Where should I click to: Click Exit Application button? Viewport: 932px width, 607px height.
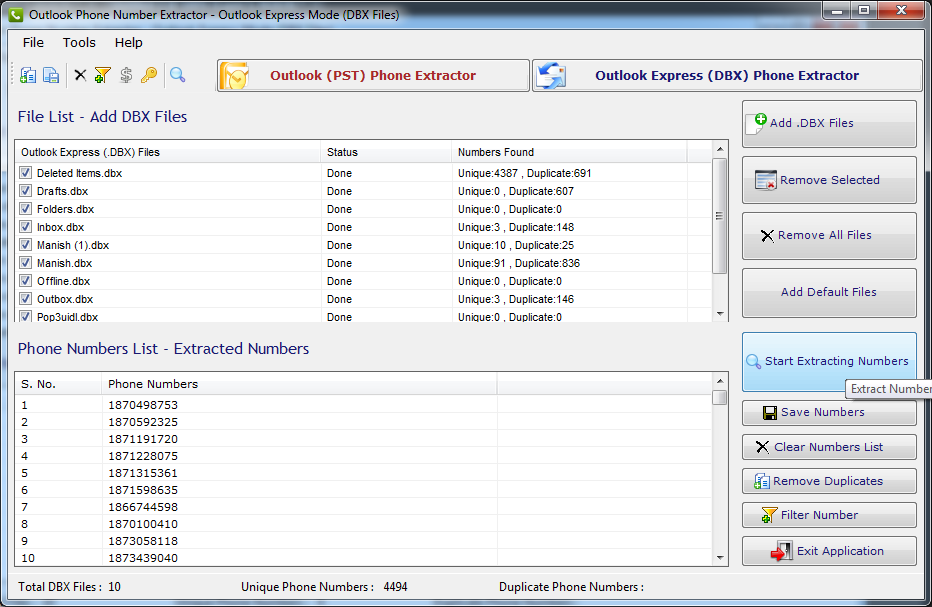[x=829, y=551]
